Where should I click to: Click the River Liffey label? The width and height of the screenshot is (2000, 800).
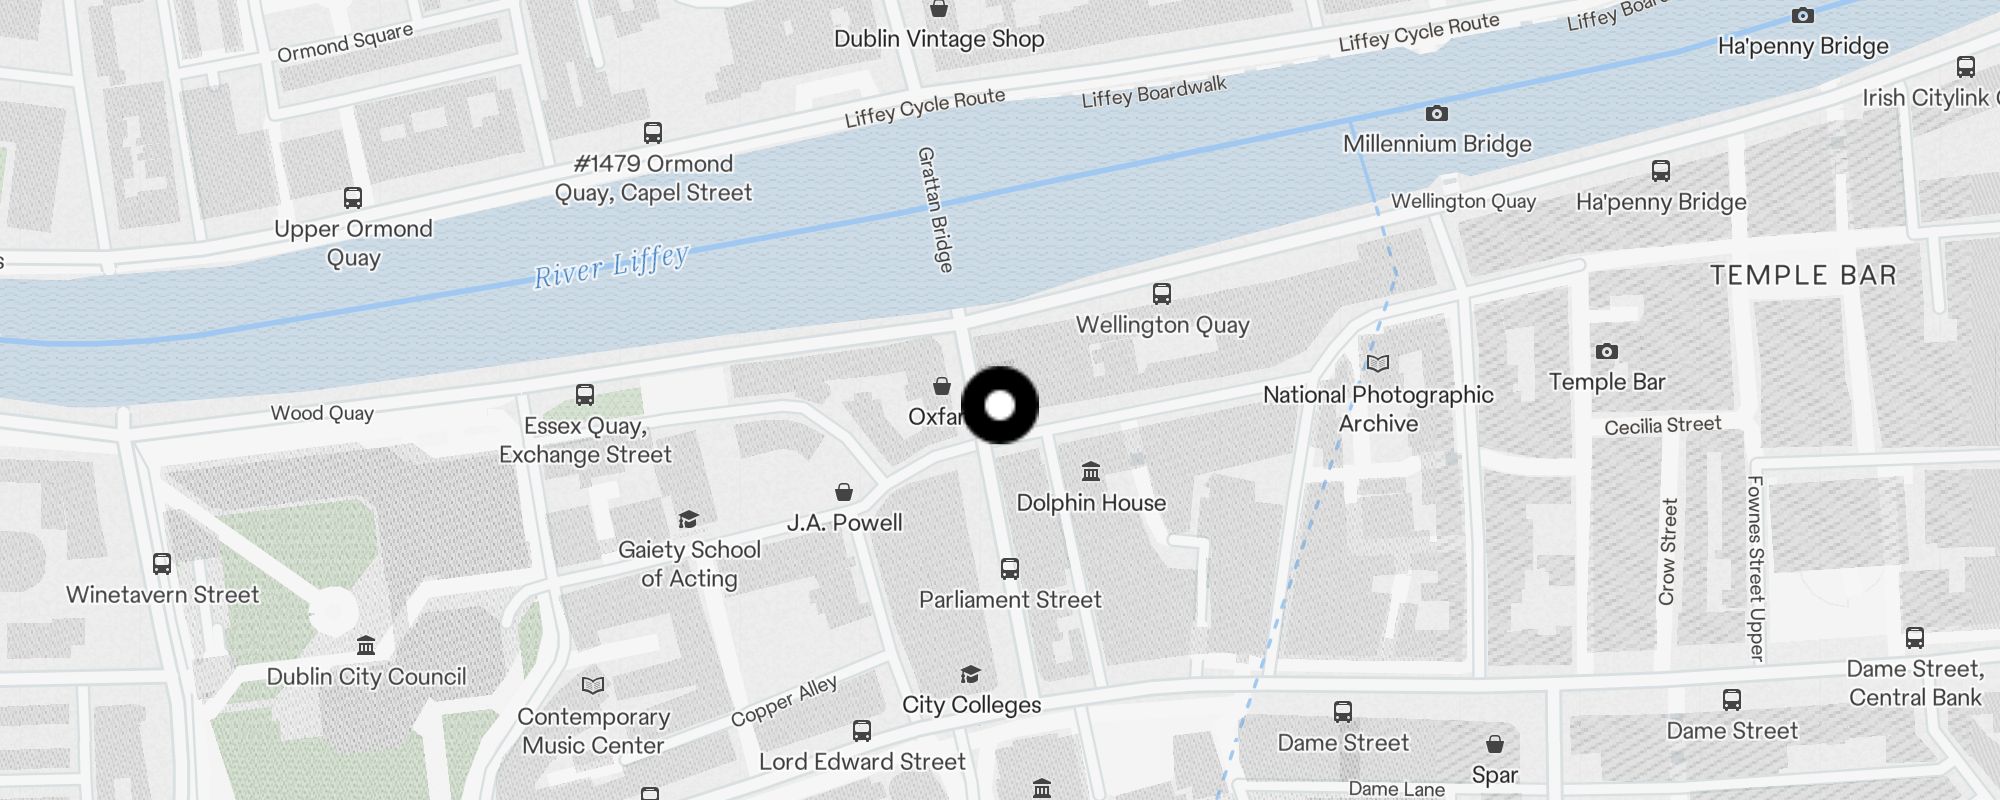pyautogui.click(x=611, y=266)
